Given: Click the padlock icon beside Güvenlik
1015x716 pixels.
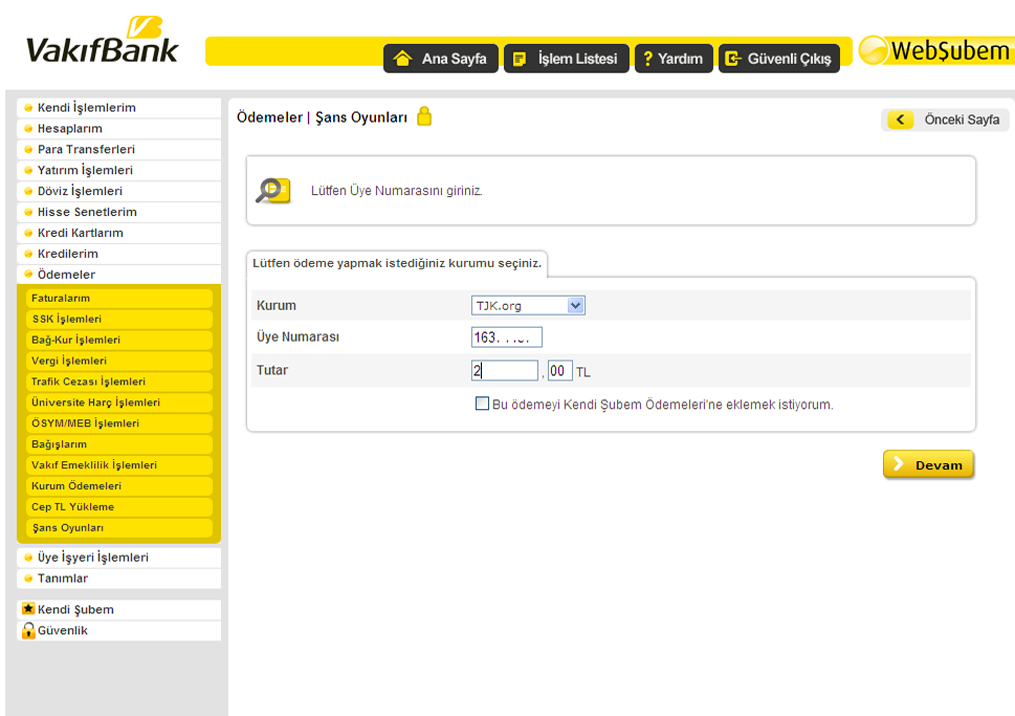Looking at the screenshot, I should pyautogui.click(x=28, y=630).
